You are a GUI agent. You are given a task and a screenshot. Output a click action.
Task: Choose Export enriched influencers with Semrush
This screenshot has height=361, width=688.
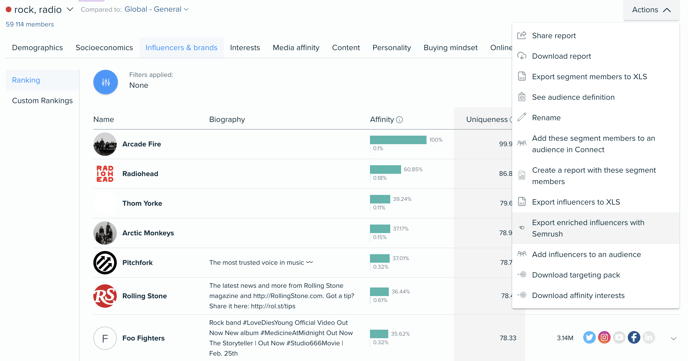coord(595,228)
